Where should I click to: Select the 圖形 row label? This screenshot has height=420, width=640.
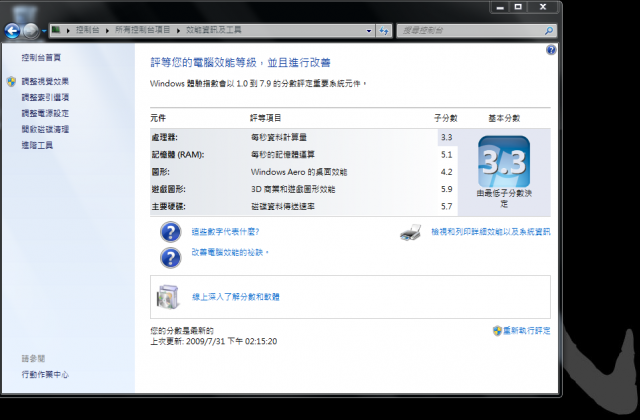coord(160,172)
